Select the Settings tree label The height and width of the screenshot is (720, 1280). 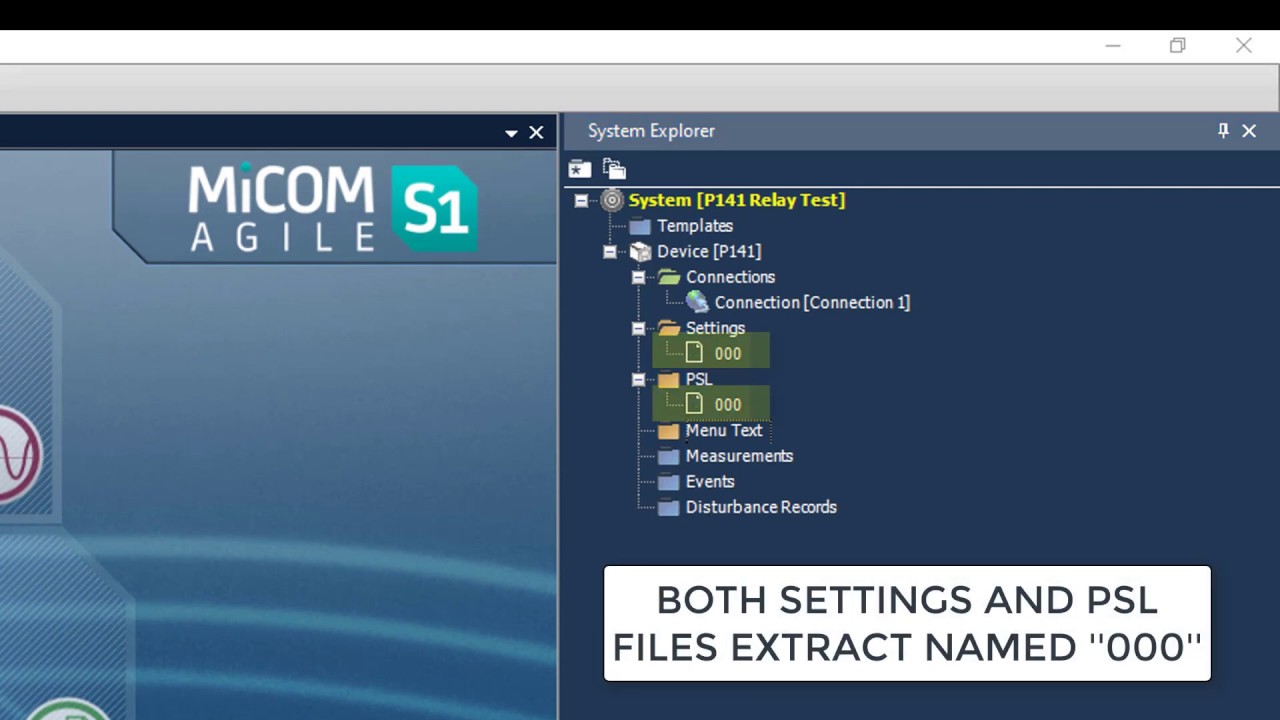point(715,328)
